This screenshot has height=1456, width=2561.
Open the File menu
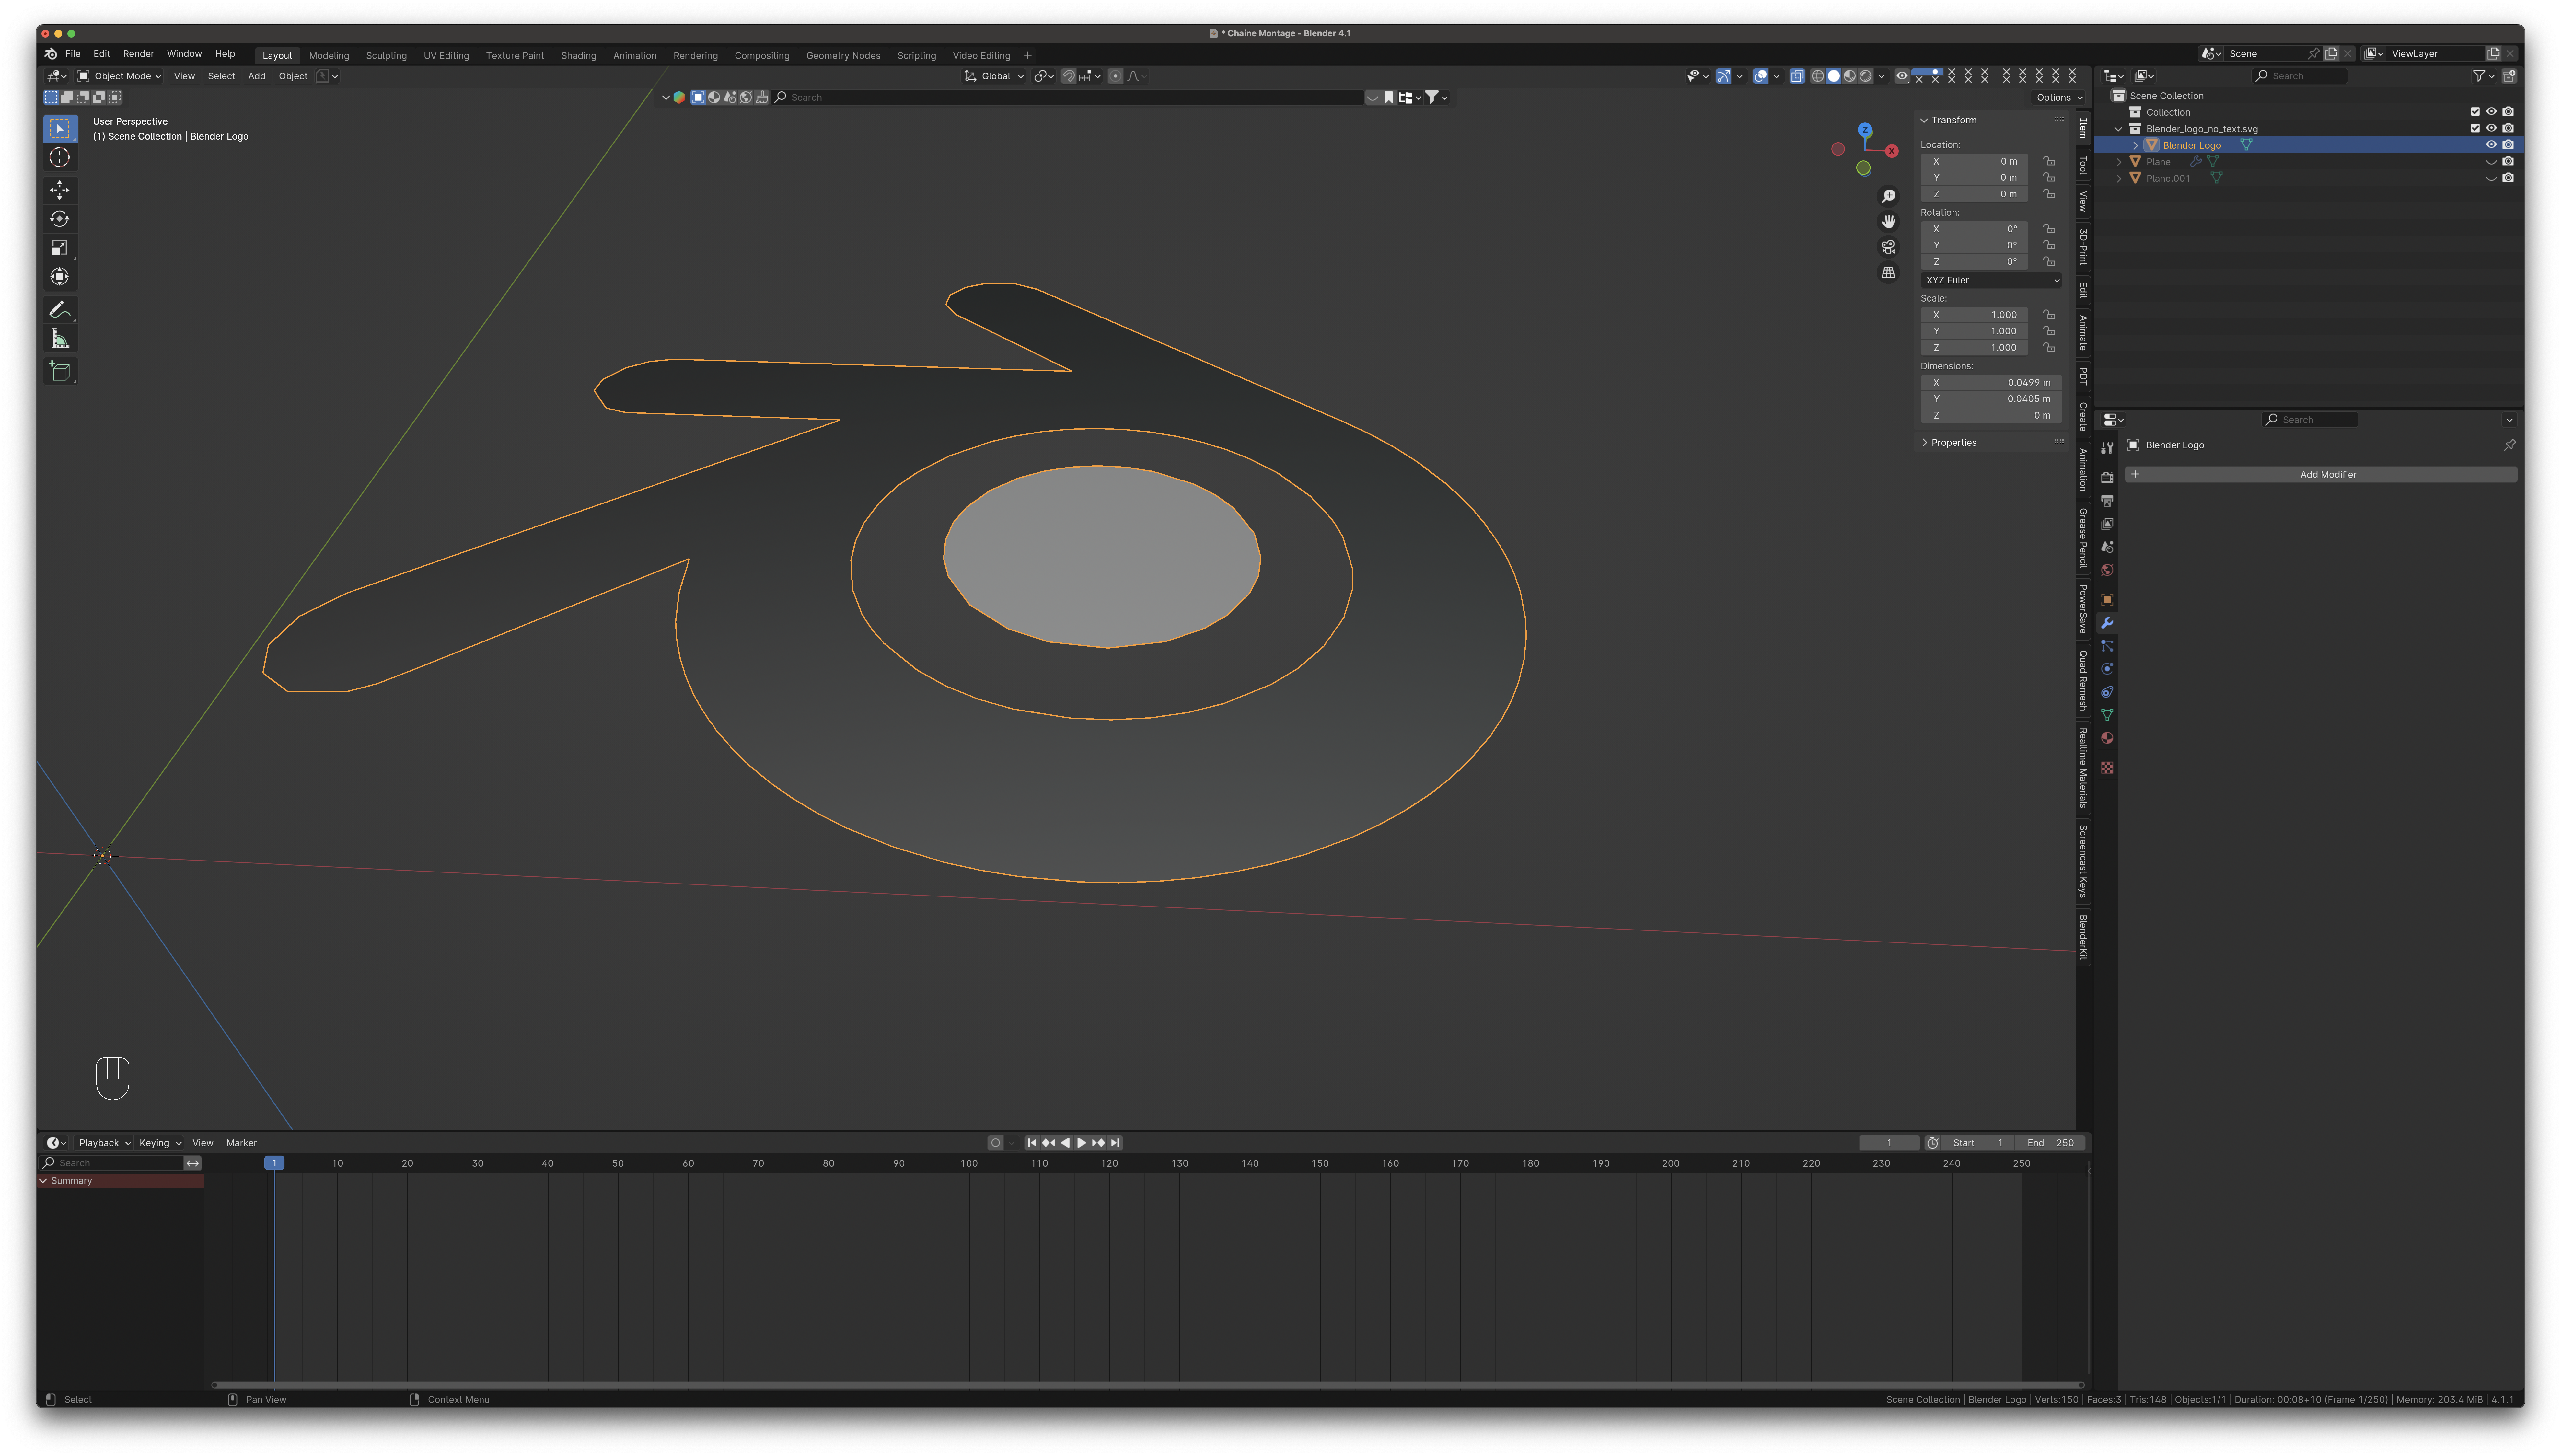tap(73, 54)
